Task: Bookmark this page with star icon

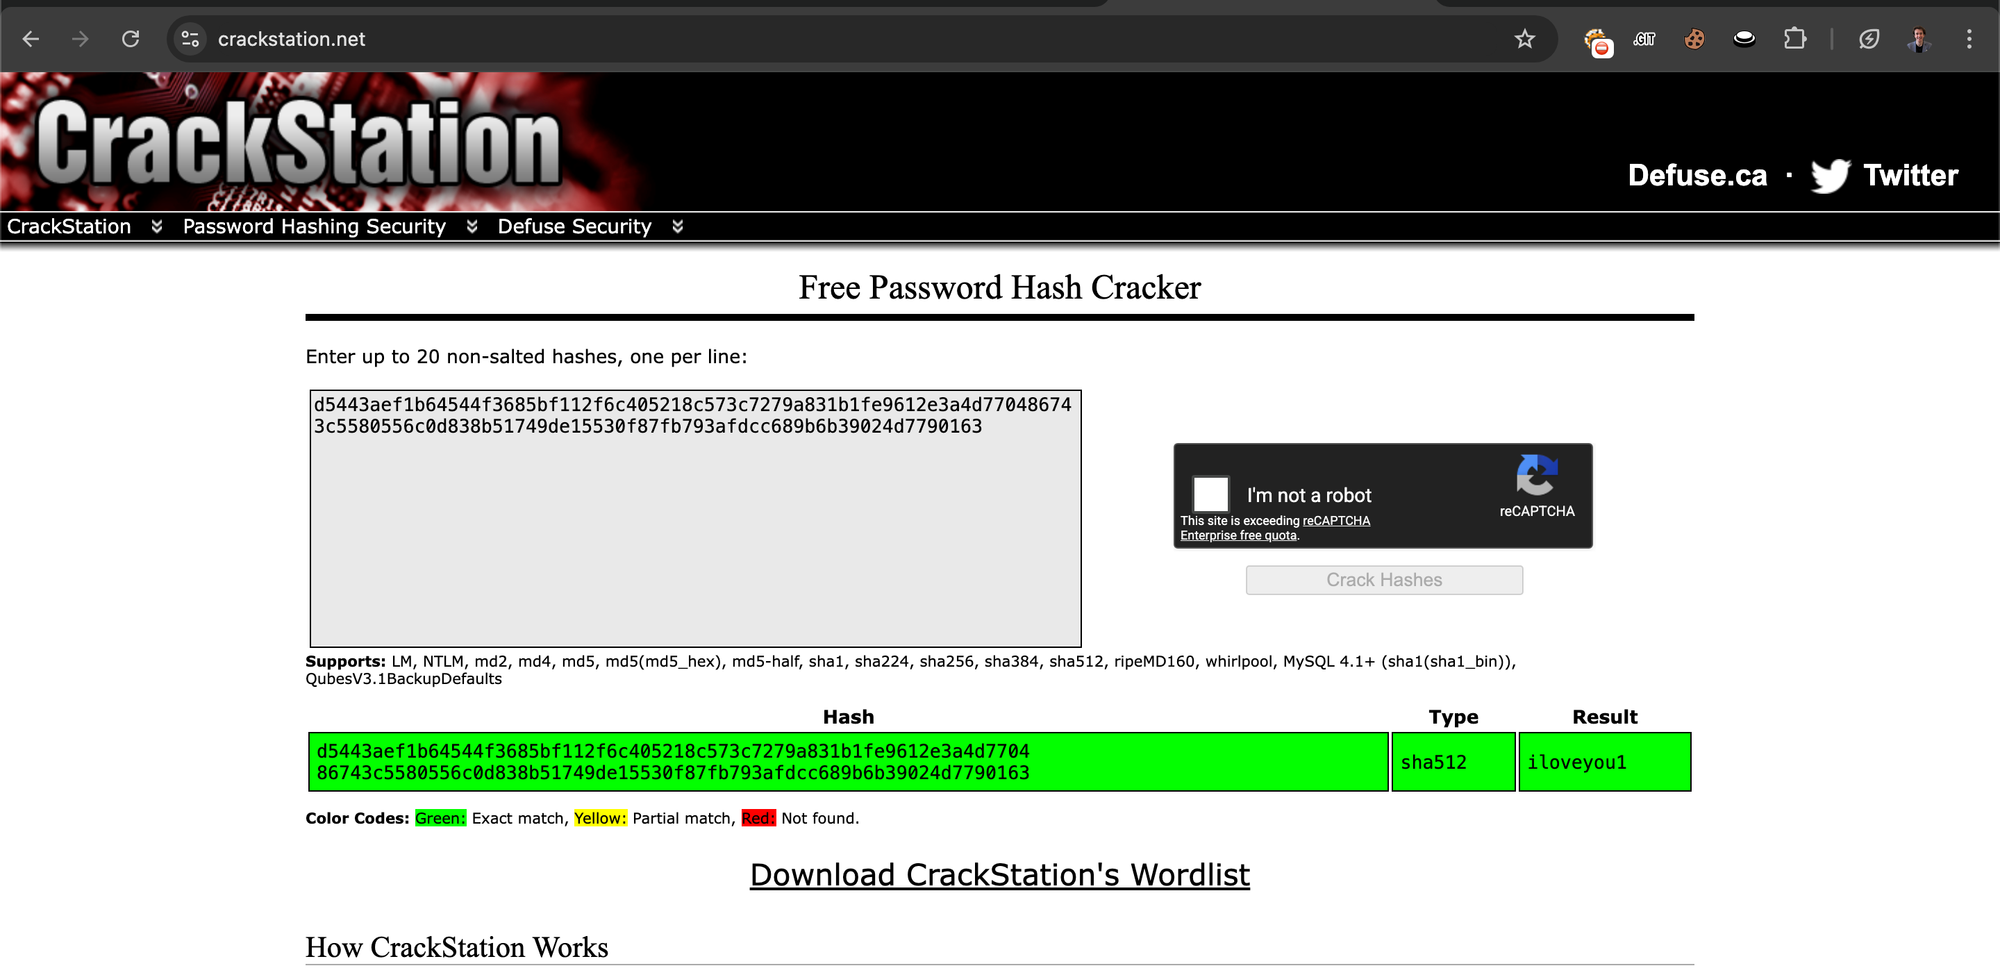Action: pyautogui.click(x=1524, y=39)
